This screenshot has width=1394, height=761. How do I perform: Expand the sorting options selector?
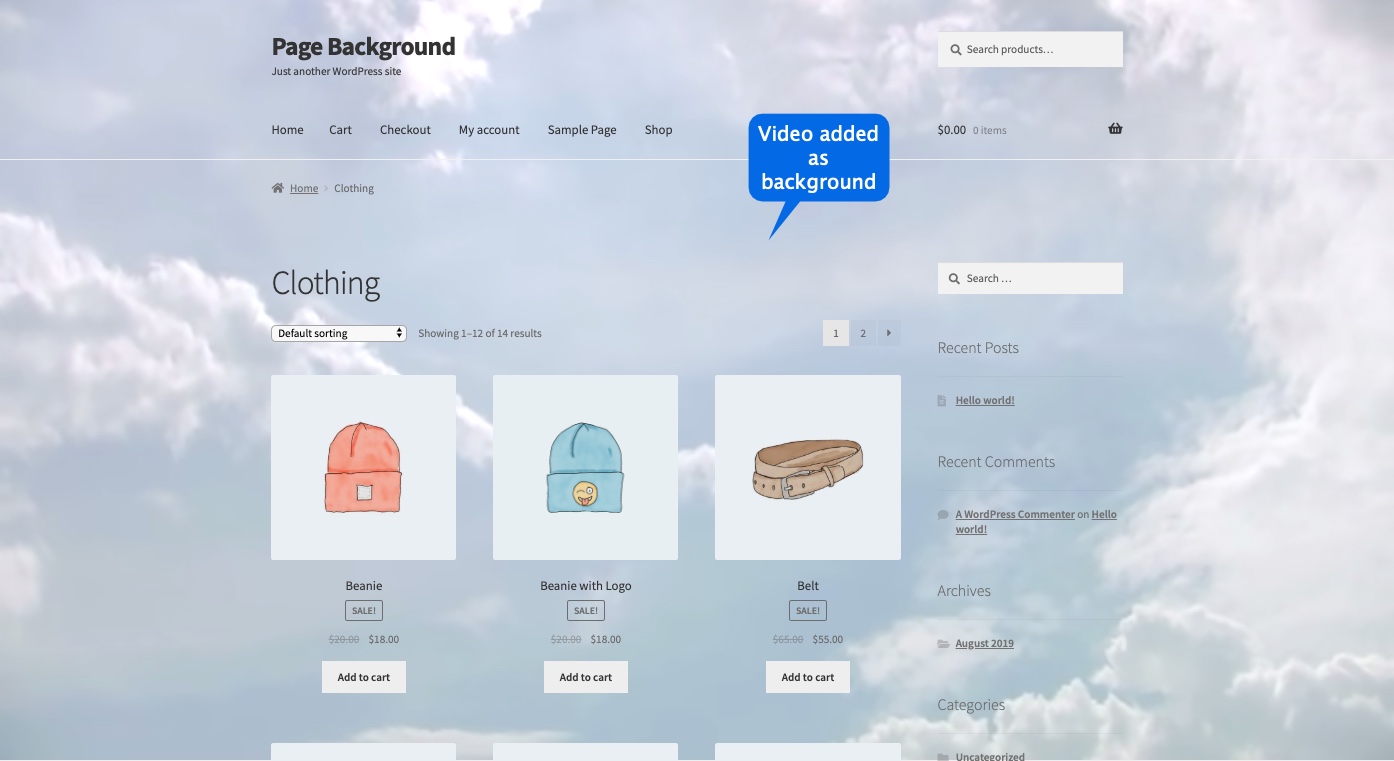pos(338,332)
